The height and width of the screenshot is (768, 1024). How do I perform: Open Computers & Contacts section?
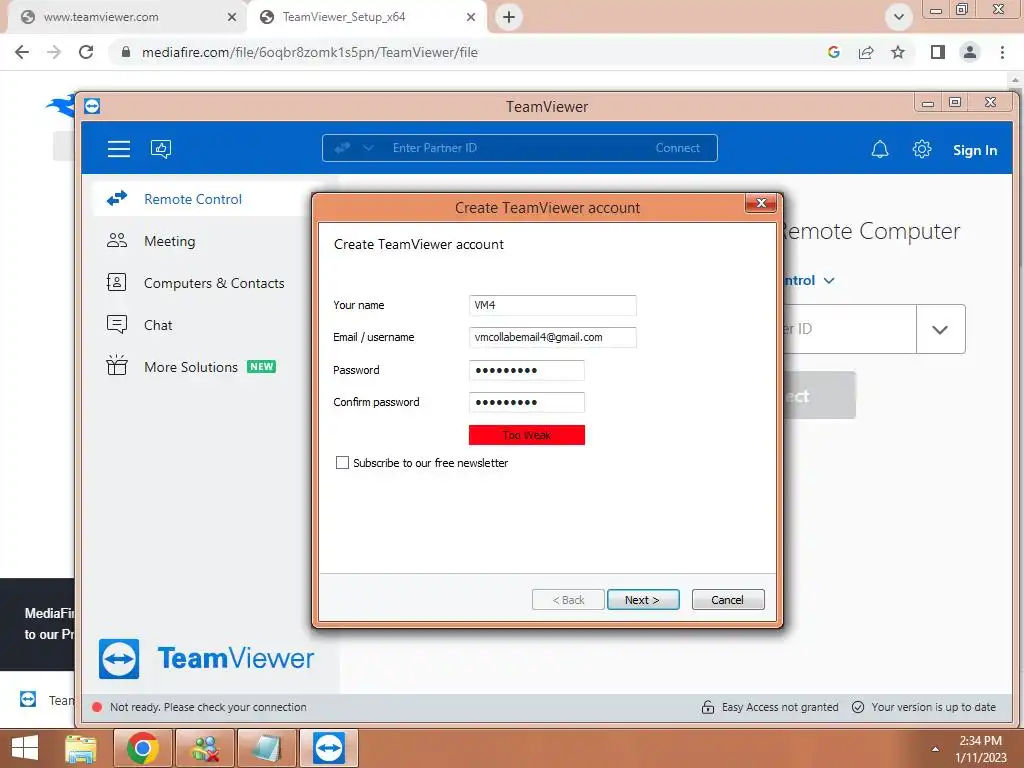pos(214,283)
